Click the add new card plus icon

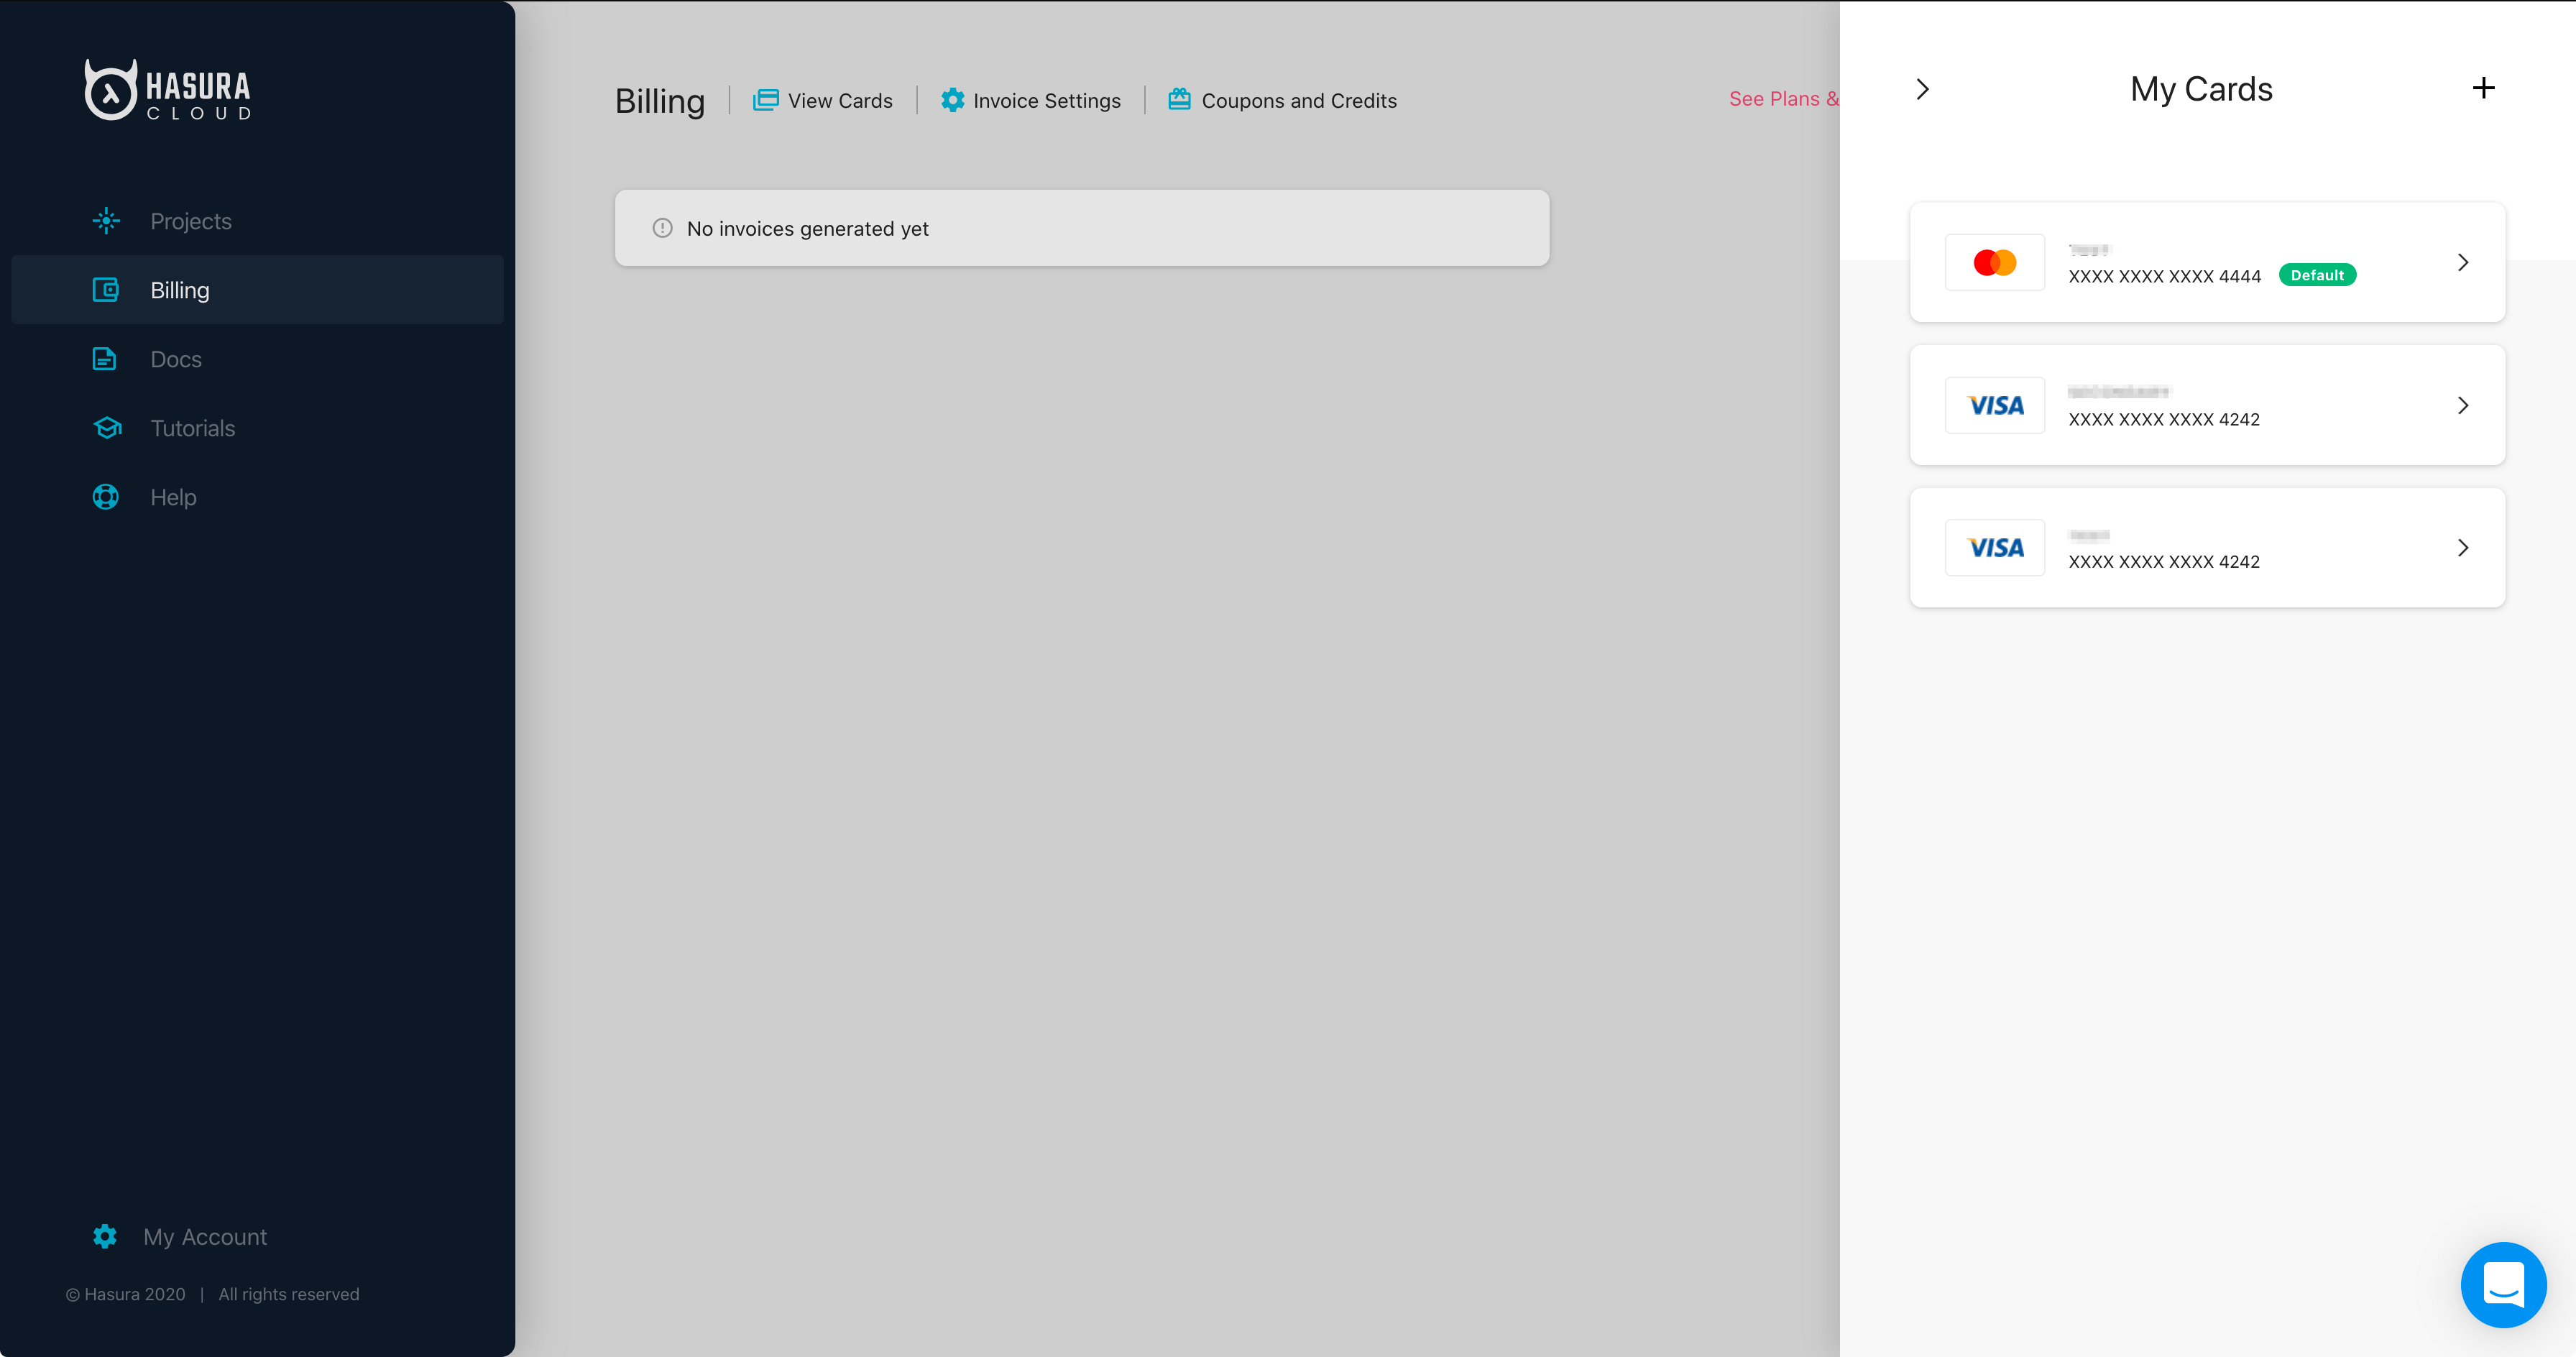click(x=2484, y=88)
